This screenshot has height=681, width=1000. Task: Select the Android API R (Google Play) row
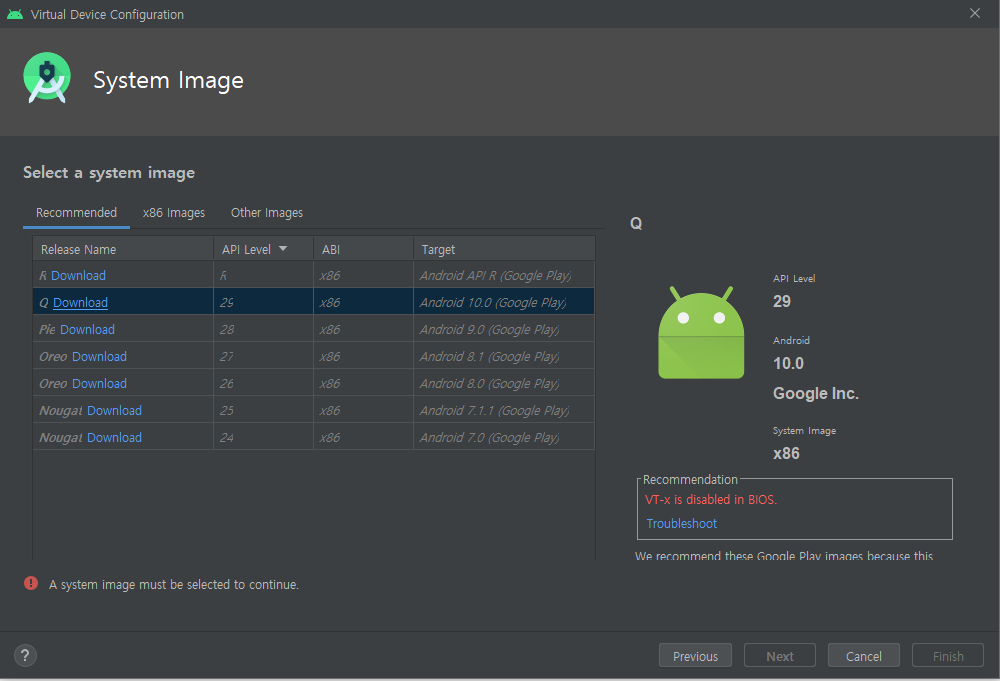pos(314,275)
